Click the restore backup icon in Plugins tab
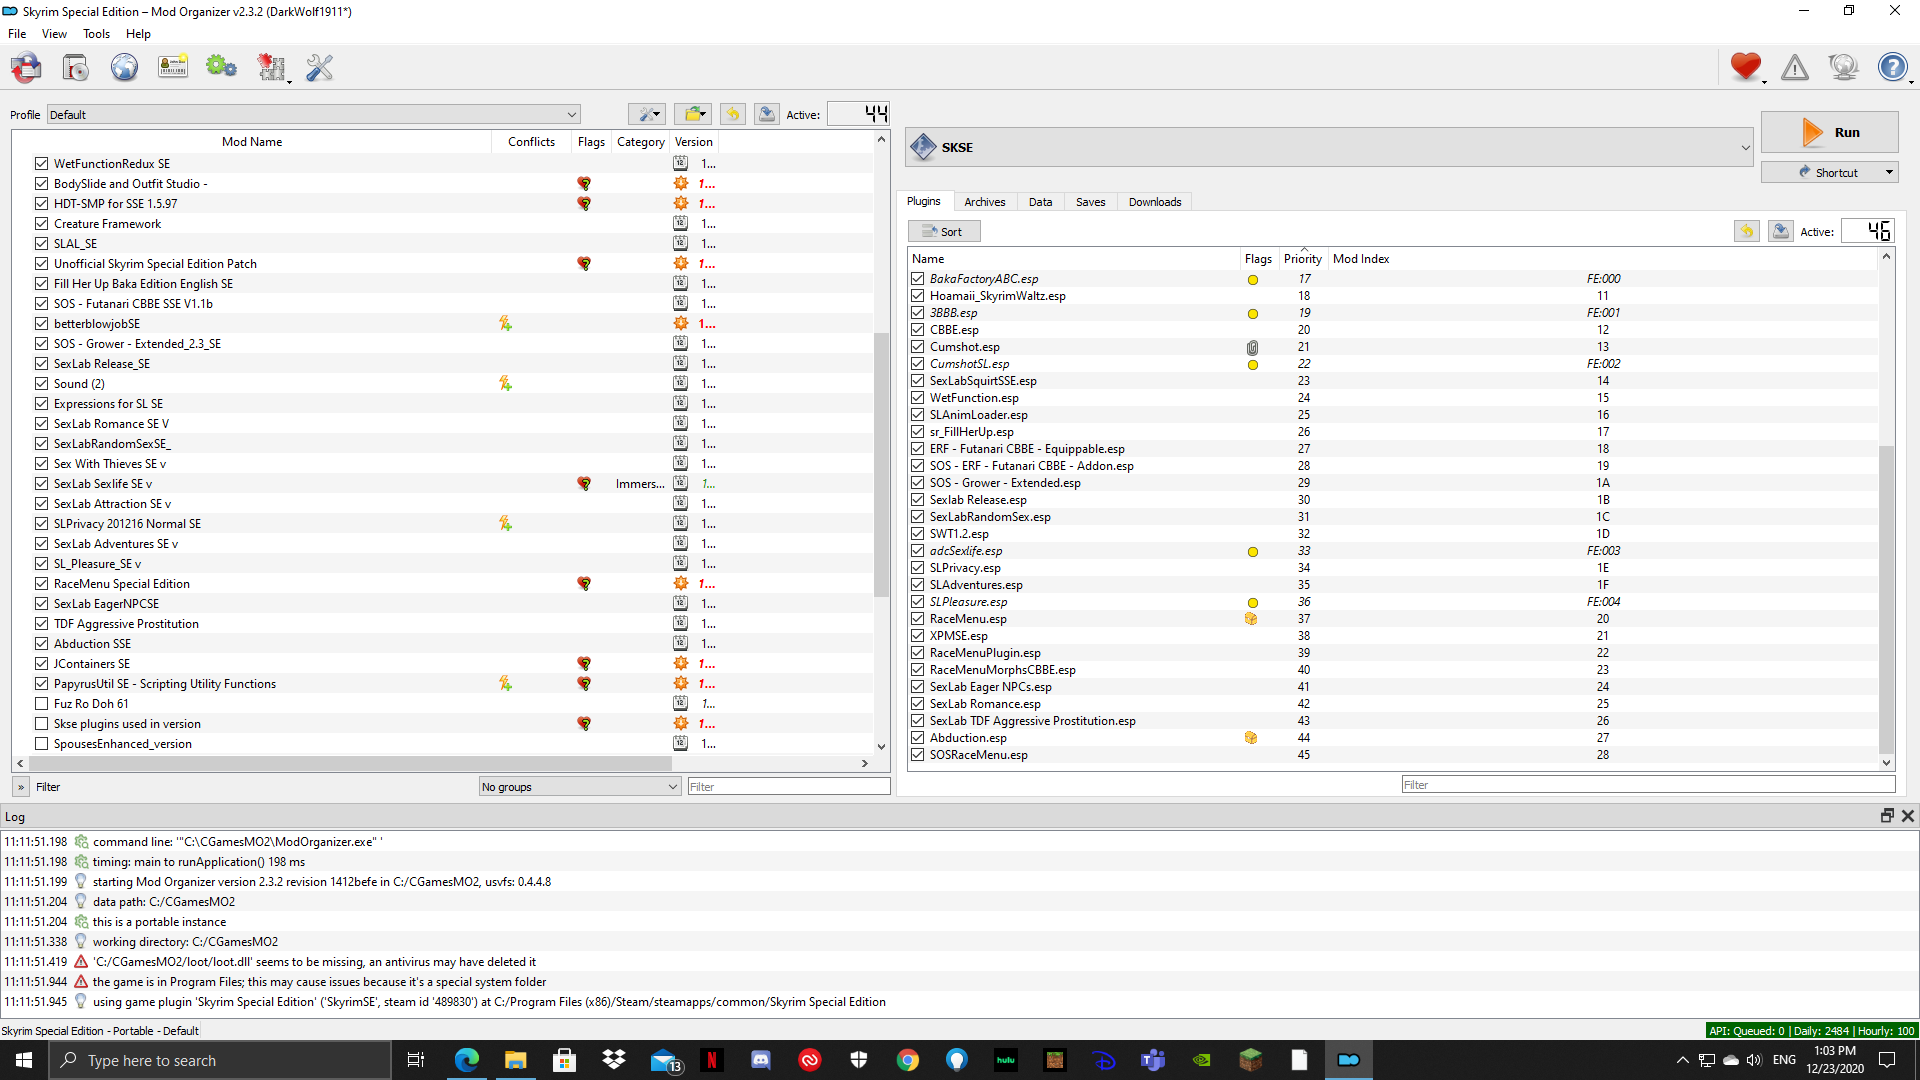 point(1747,231)
